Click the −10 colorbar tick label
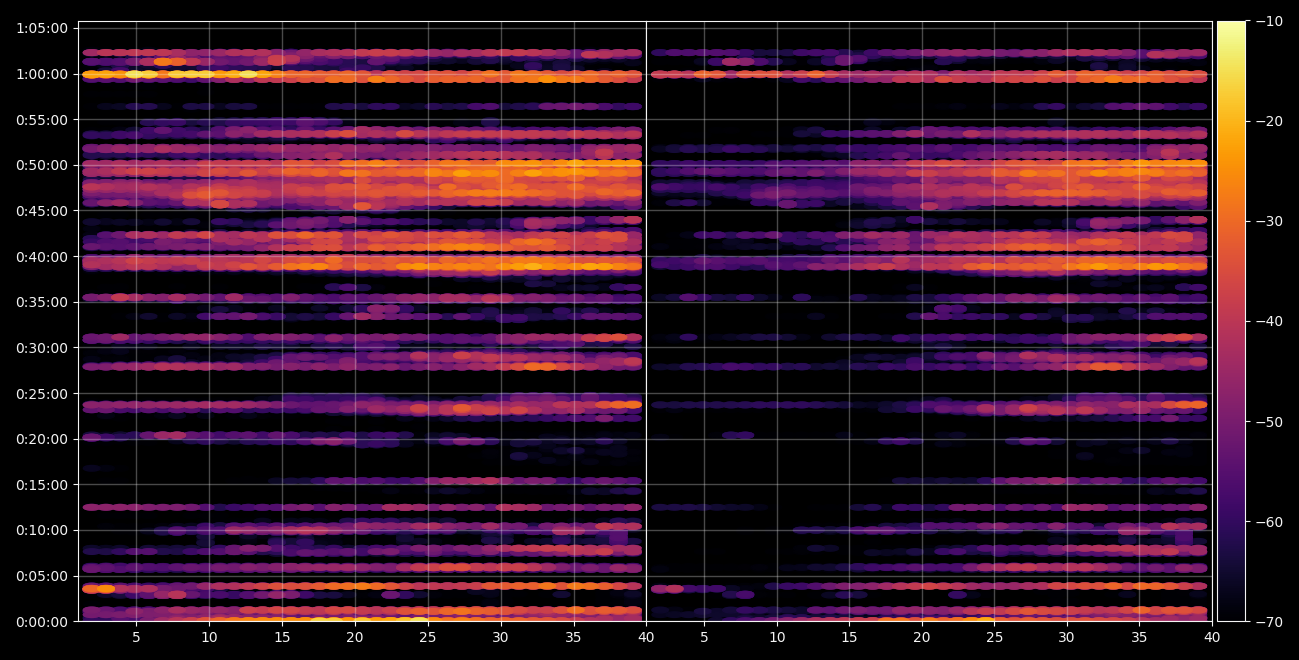This screenshot has width=1299, height=660. click(1269, 21)
